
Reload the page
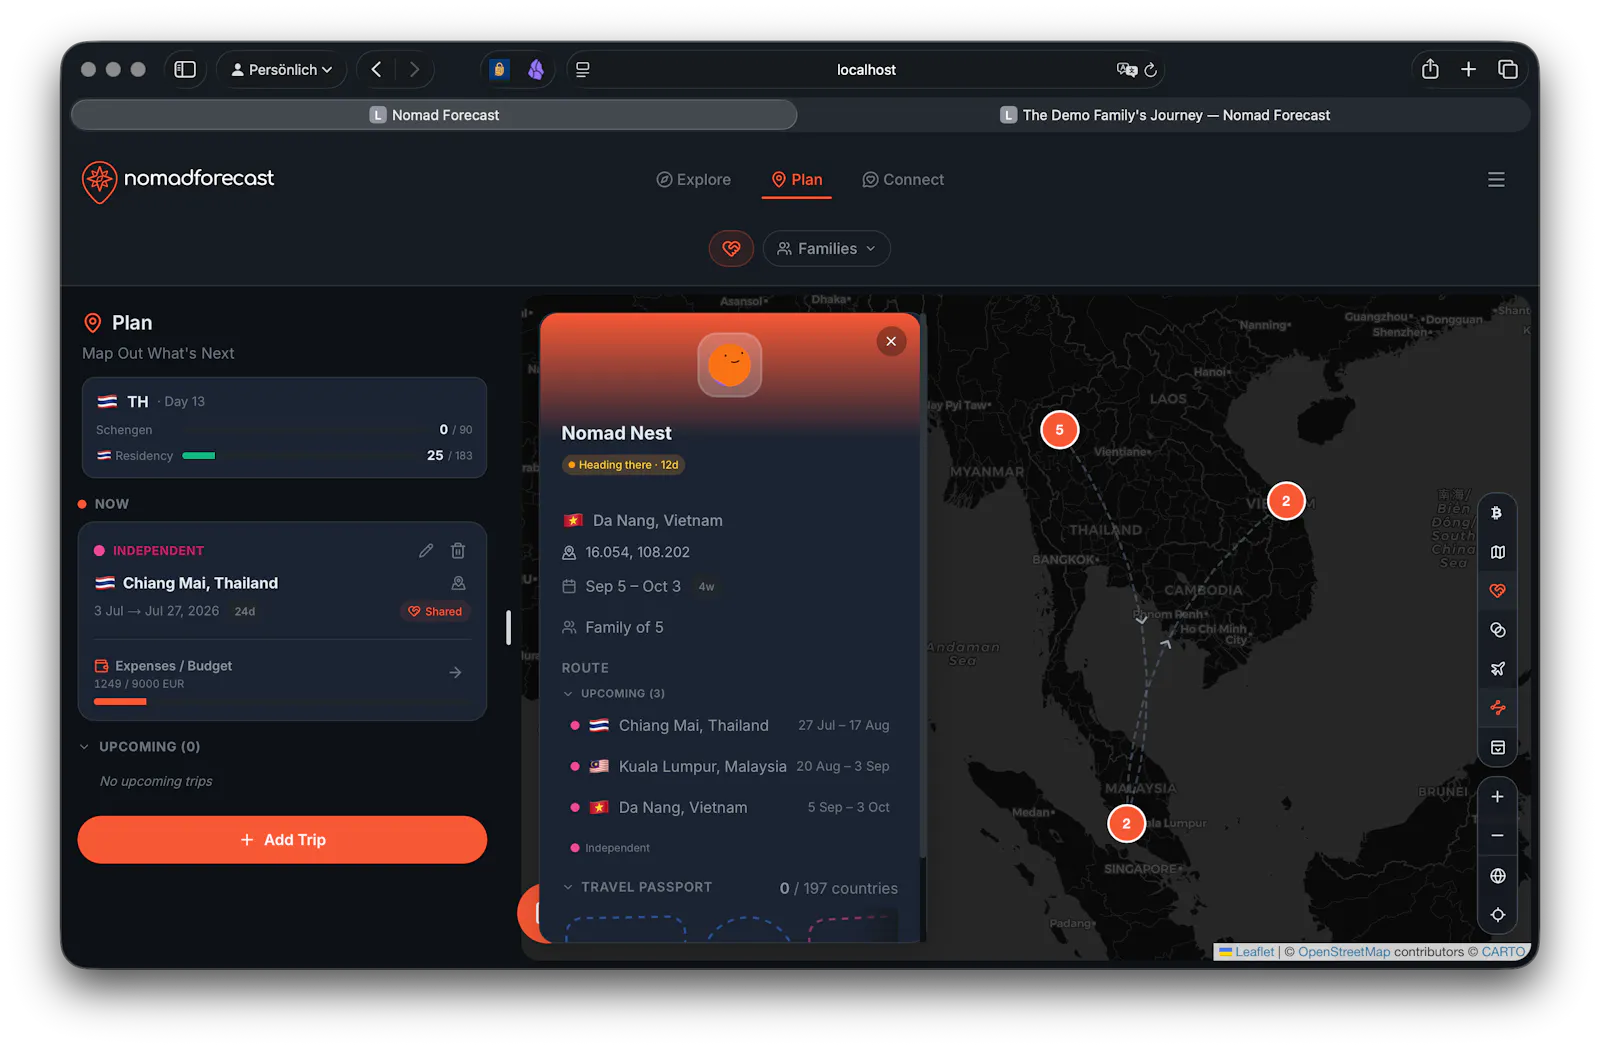point(1151,70)
